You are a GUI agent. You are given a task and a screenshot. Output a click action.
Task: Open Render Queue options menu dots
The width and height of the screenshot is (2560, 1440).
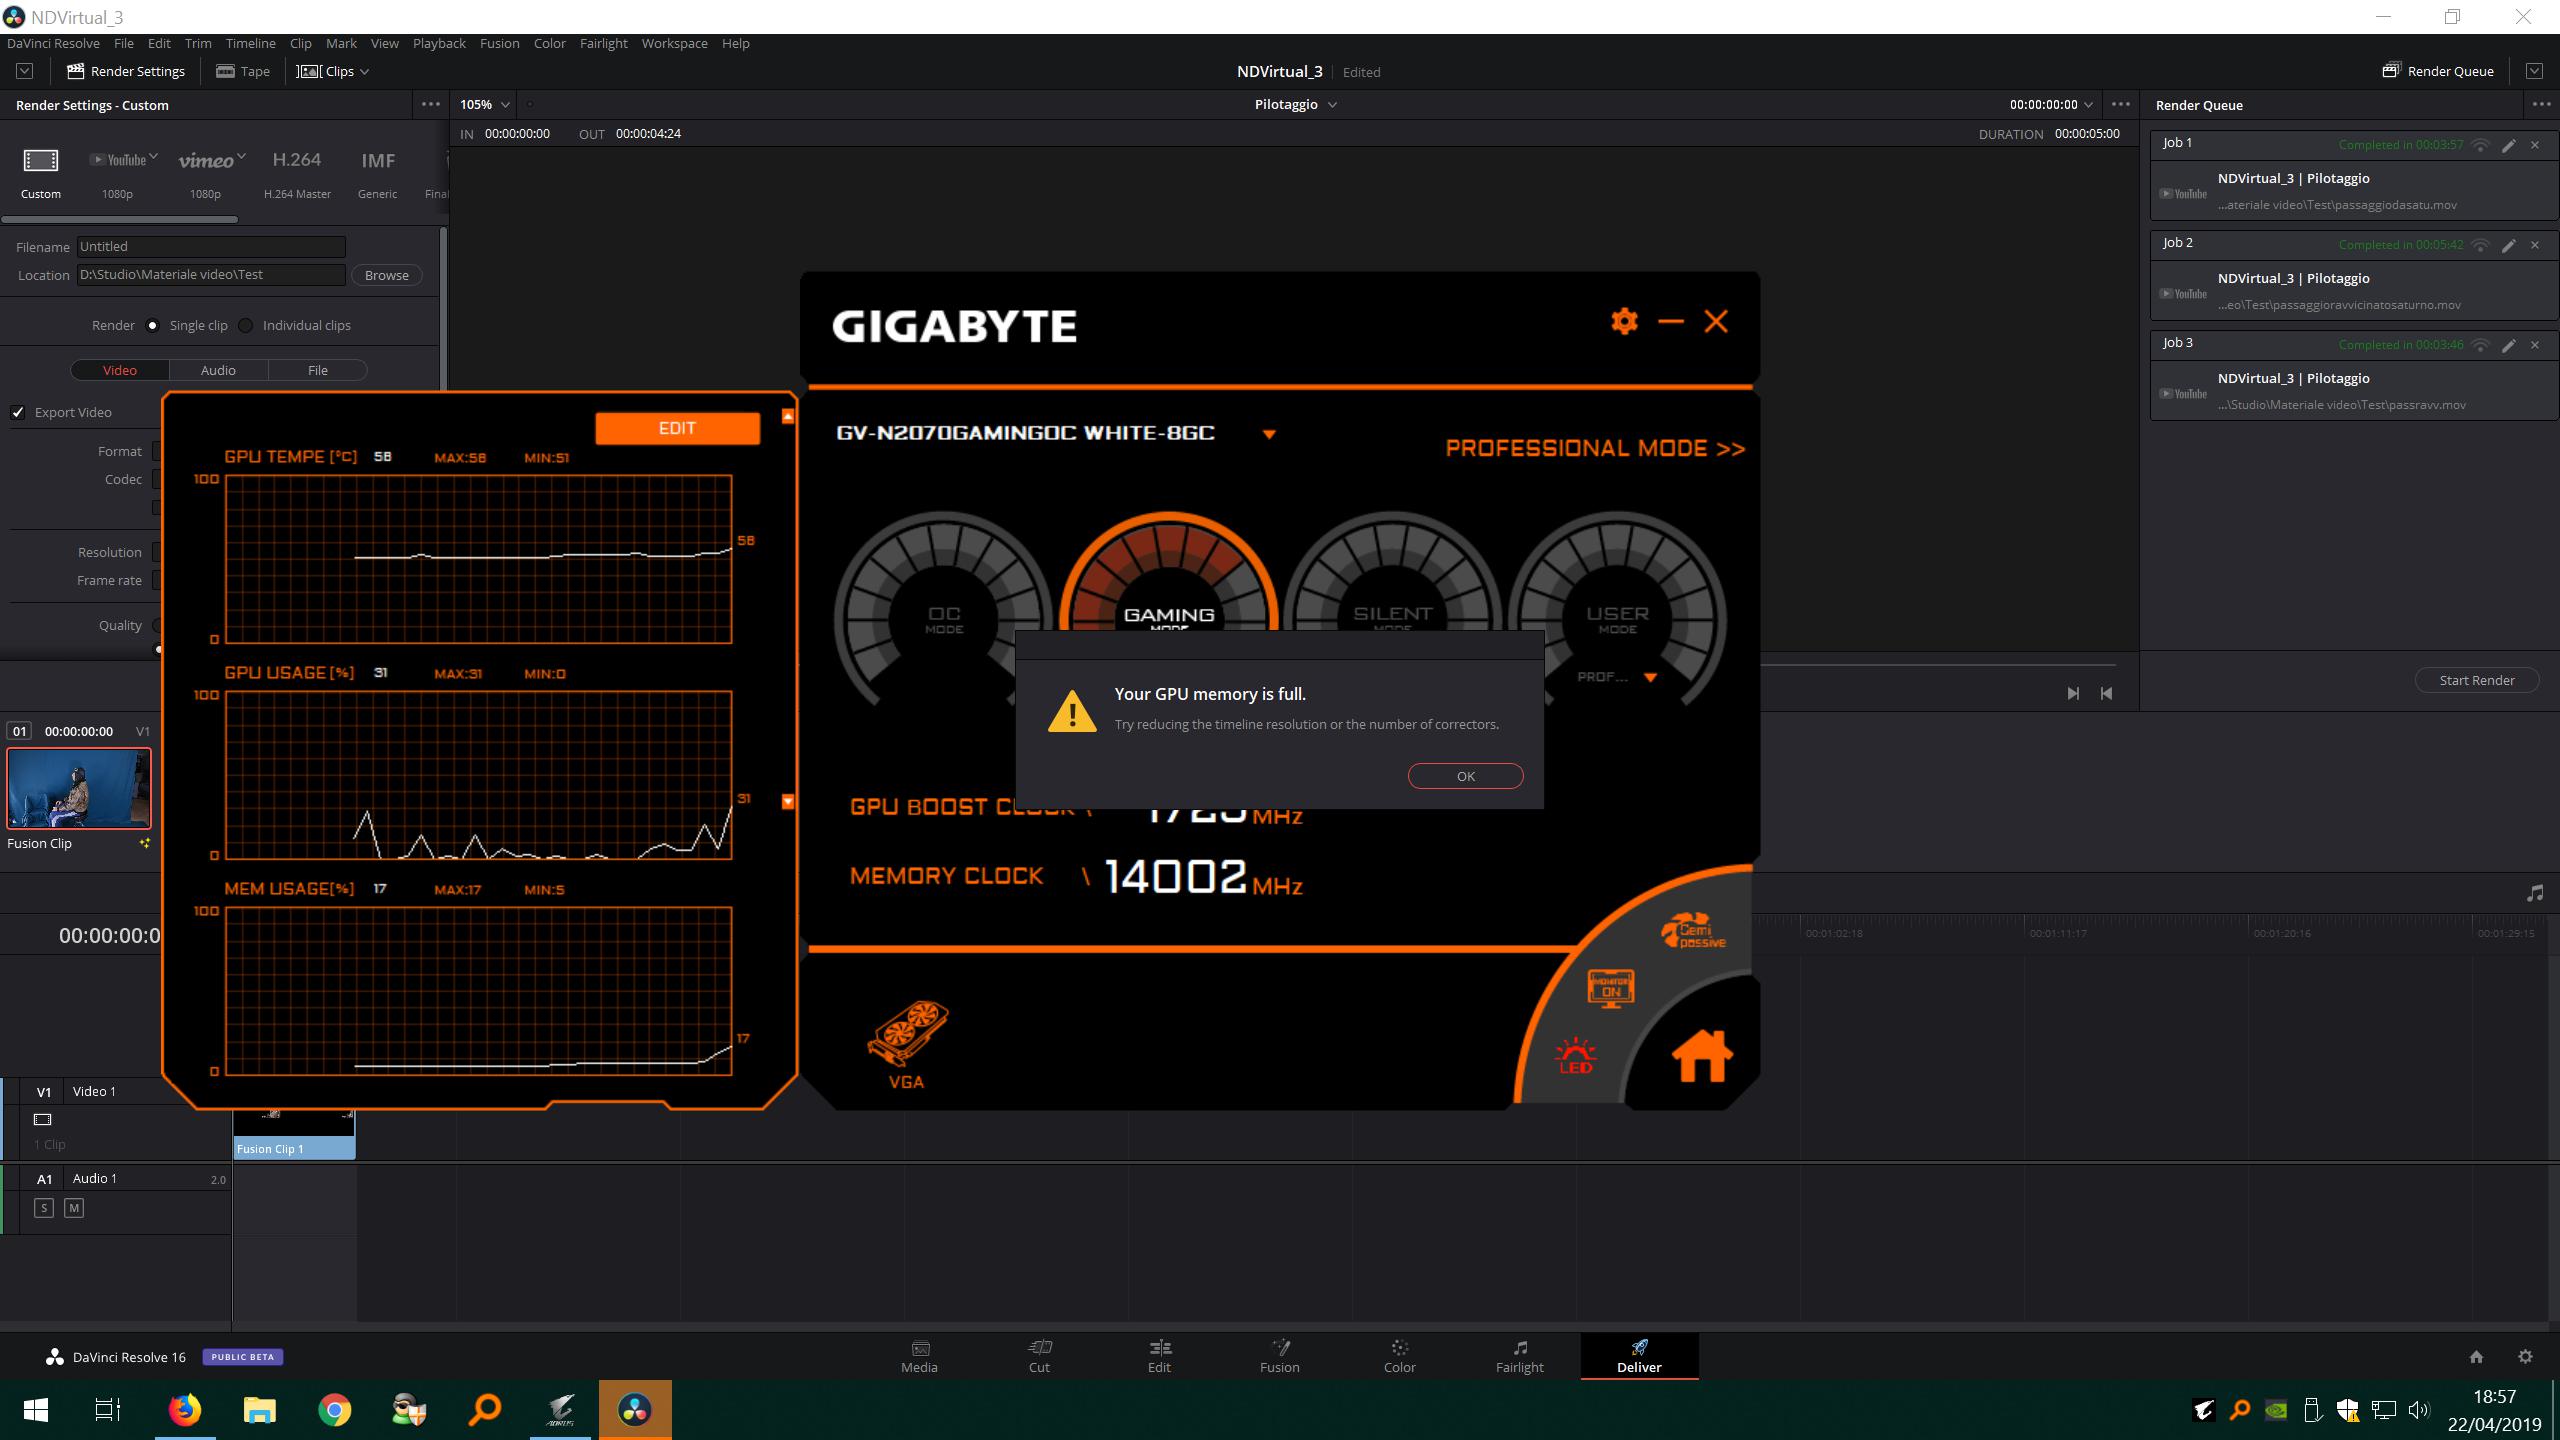pos(2541,104)
